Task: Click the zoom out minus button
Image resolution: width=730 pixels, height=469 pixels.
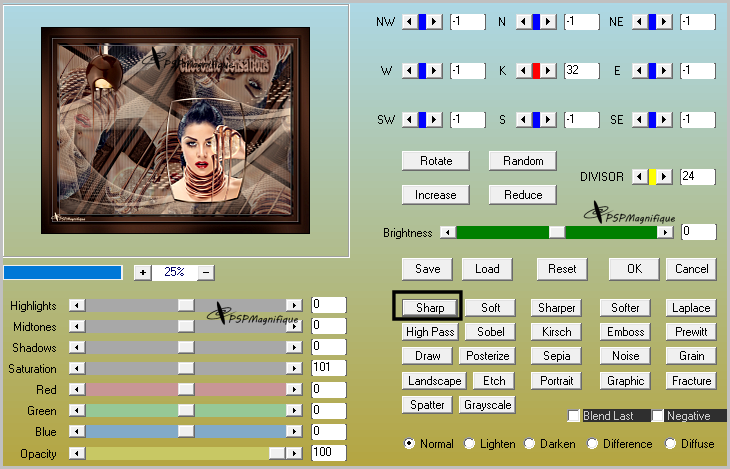Action: point(206,272)
